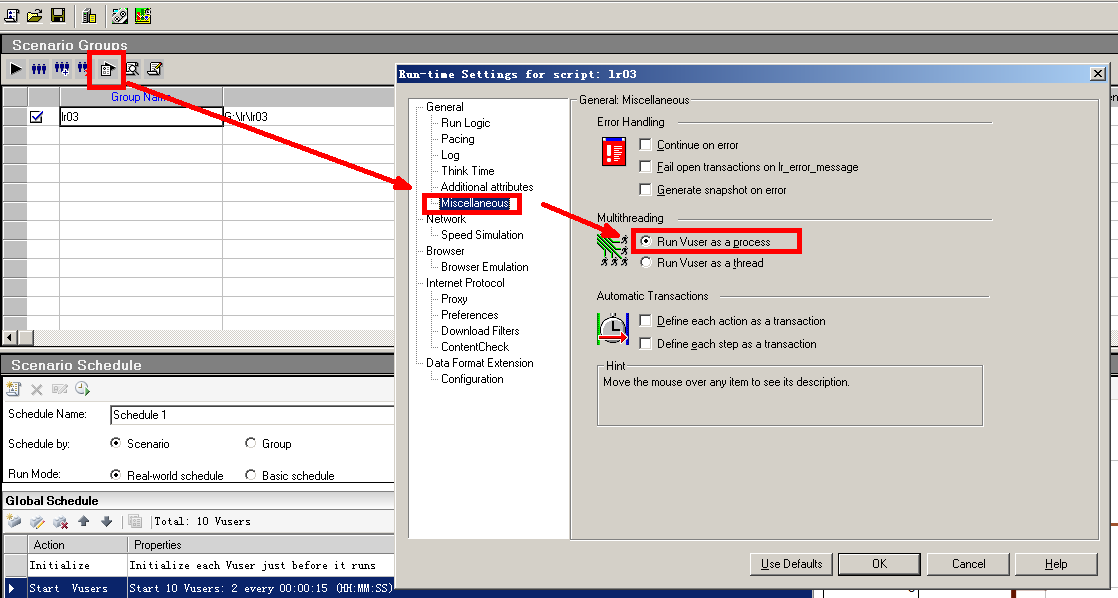Open the Virtual Users icon in Scenario Groups
The height and width of the screenshot is (598, 1118).
(x=39, y=69)
